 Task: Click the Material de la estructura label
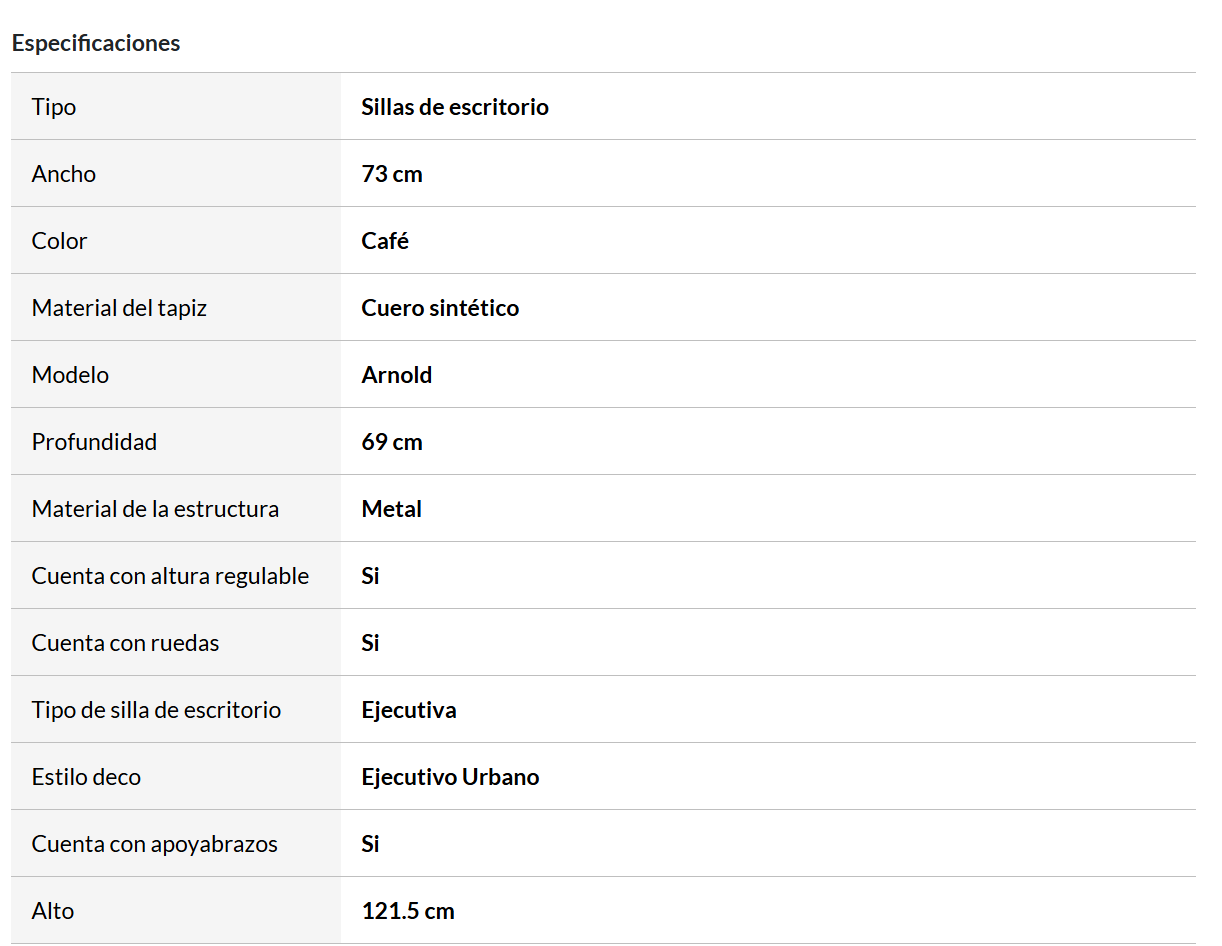coord(155,509)
